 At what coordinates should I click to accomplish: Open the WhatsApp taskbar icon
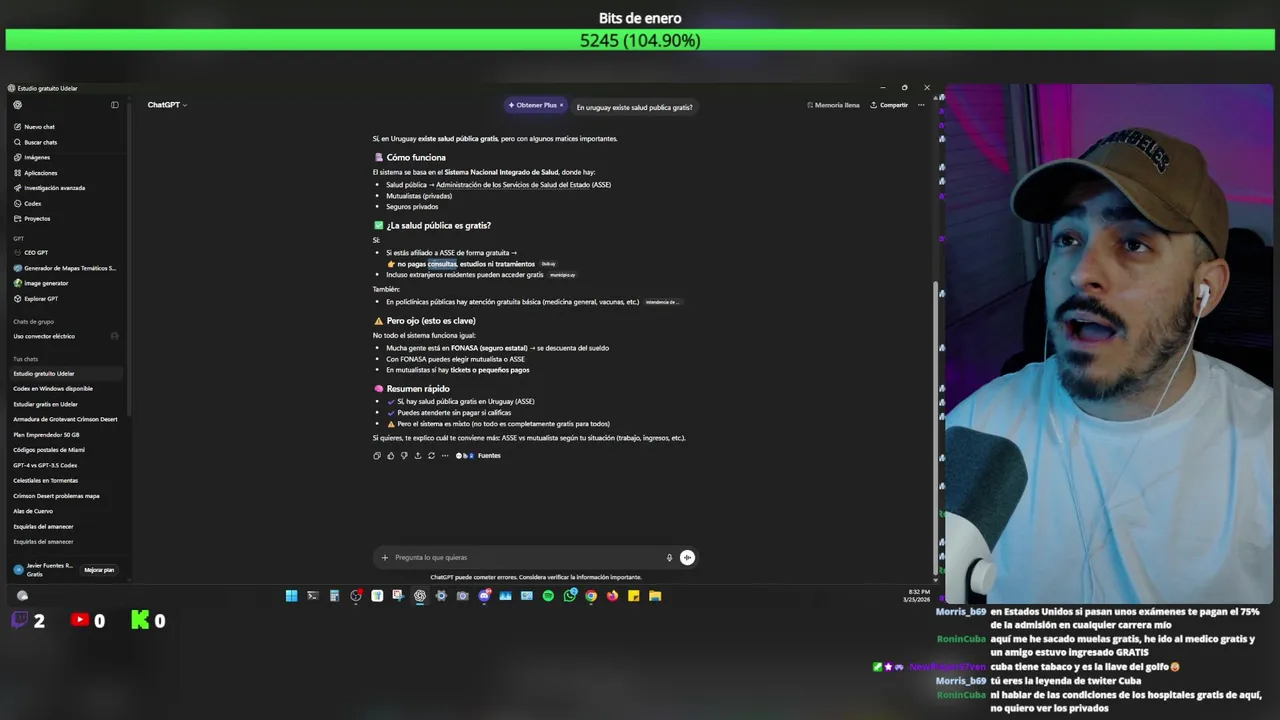point(570,596)
